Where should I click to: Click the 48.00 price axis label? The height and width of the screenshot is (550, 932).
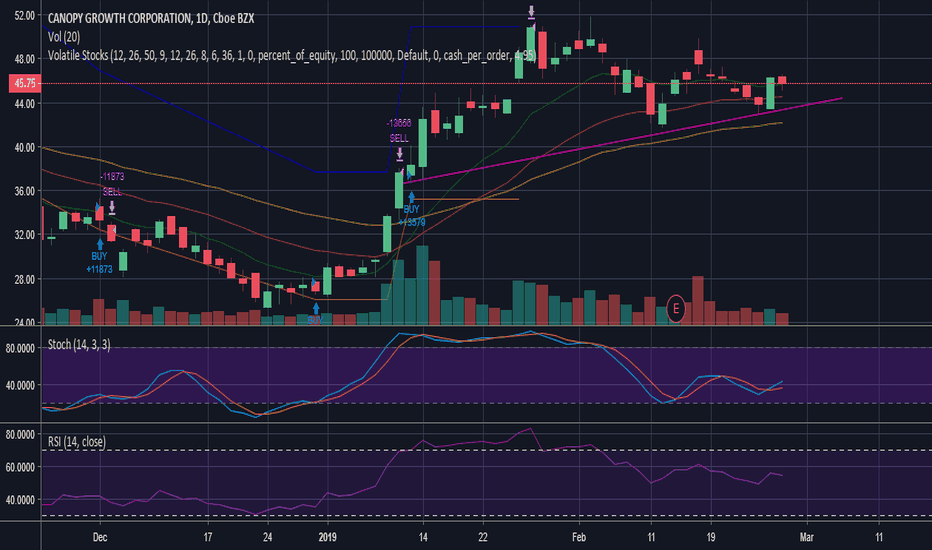pyautogui.click(x=24, y=59)
